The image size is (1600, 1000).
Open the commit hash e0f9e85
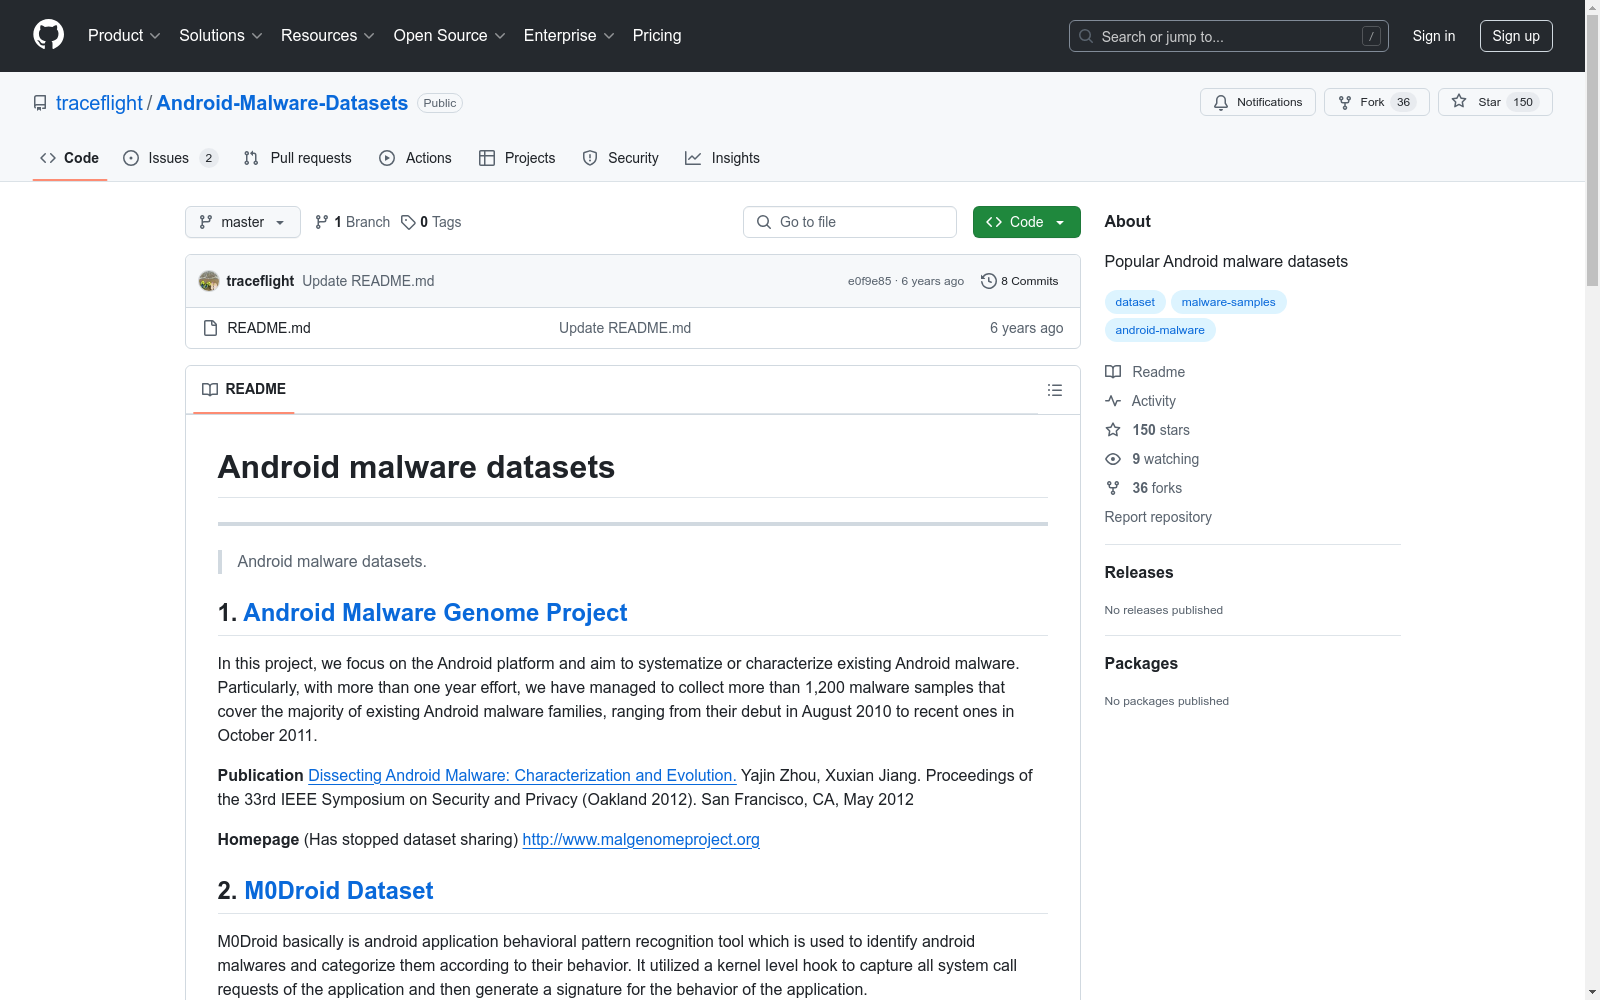(x=869, y=281)
